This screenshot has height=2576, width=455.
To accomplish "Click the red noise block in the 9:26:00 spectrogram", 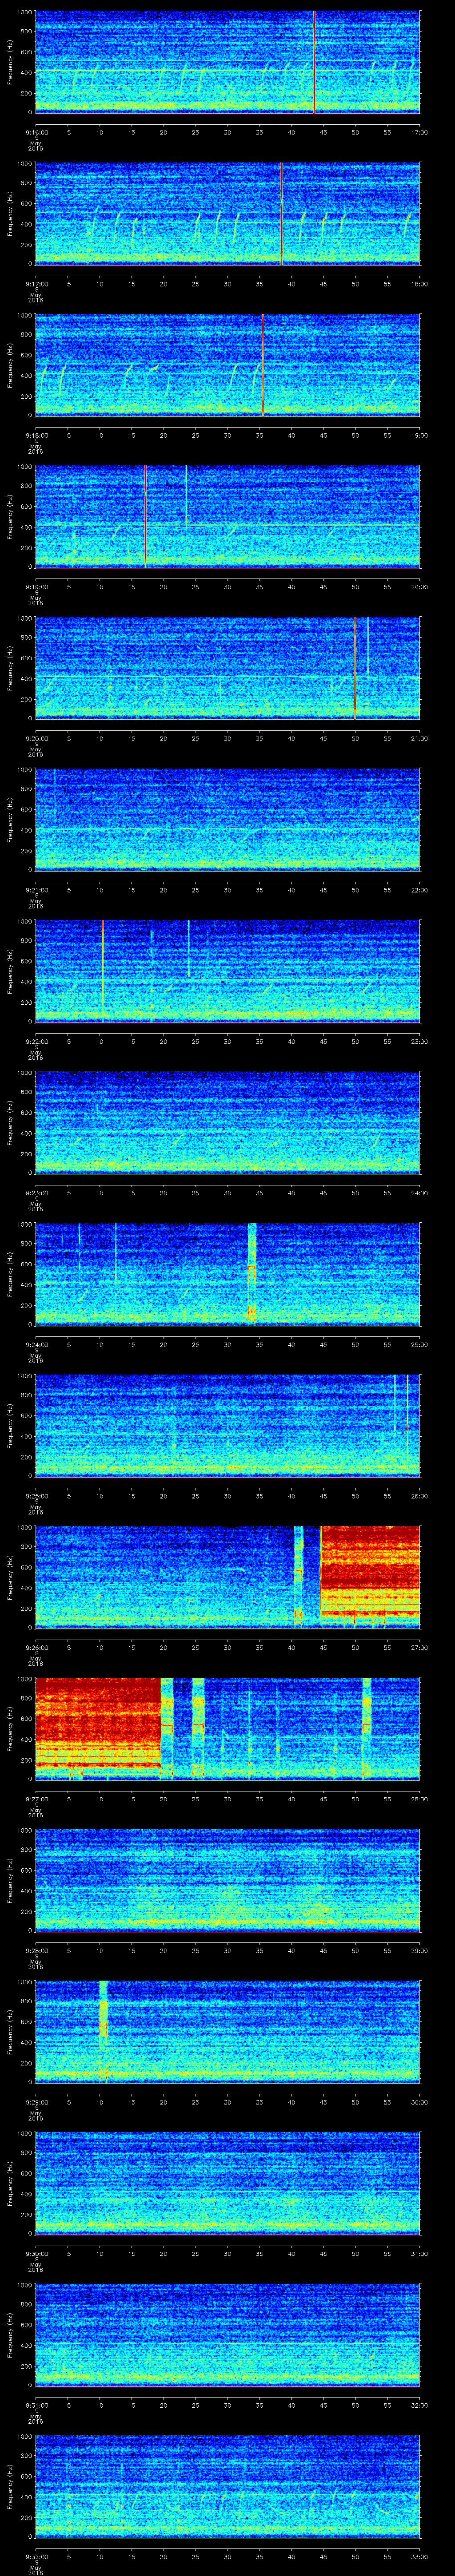I will (370, 1578).
